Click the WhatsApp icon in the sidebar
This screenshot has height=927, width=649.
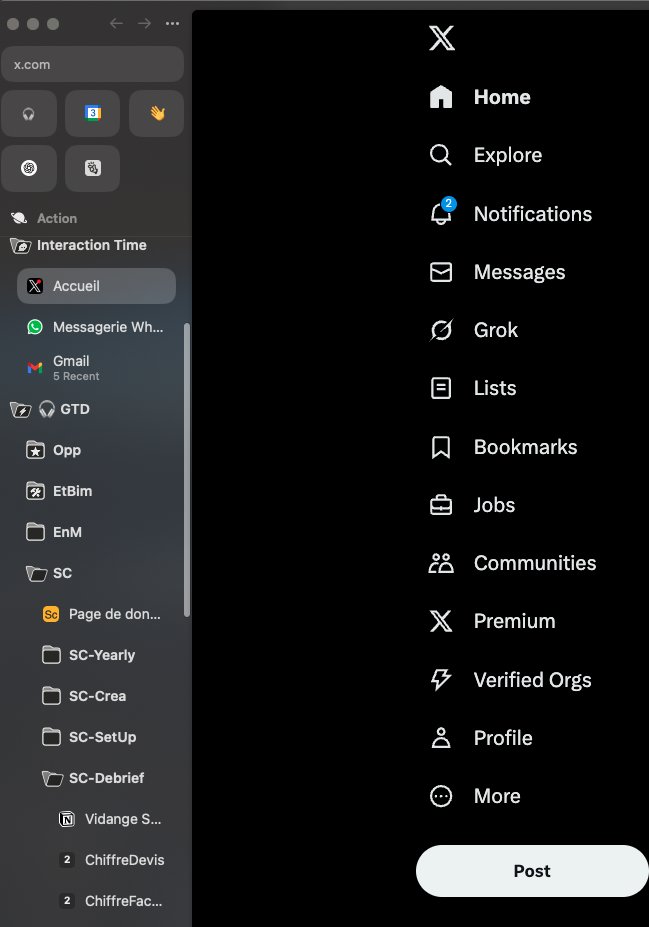click(35, 327)
